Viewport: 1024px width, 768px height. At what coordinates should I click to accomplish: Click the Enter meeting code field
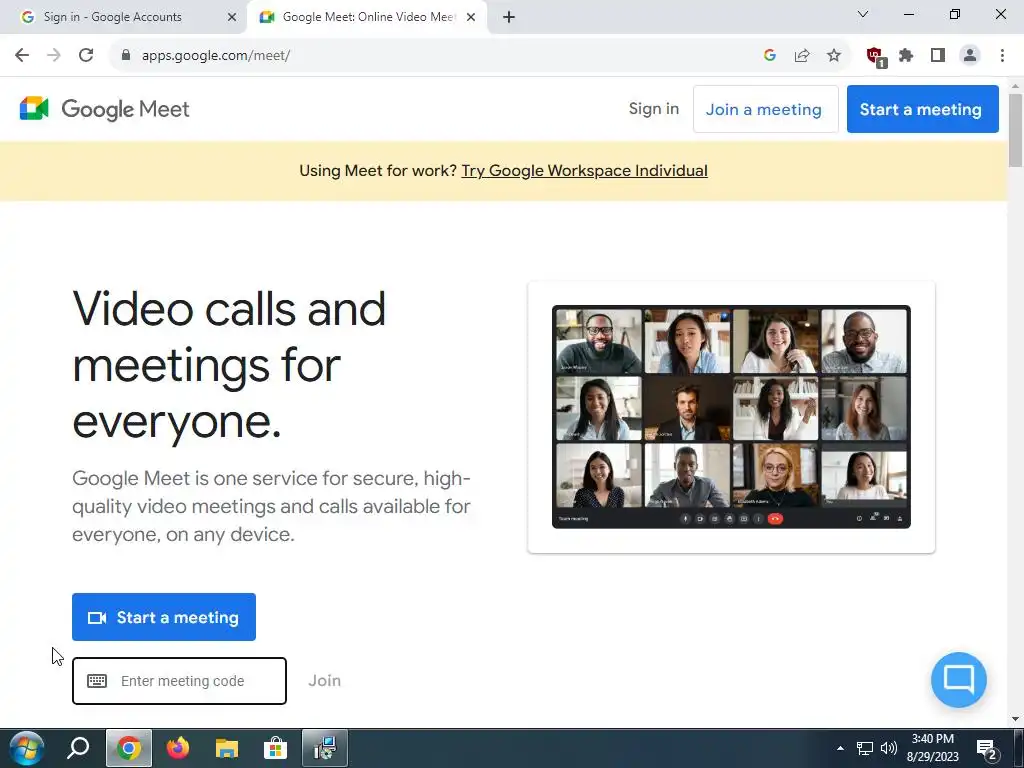tap(179, 680)
